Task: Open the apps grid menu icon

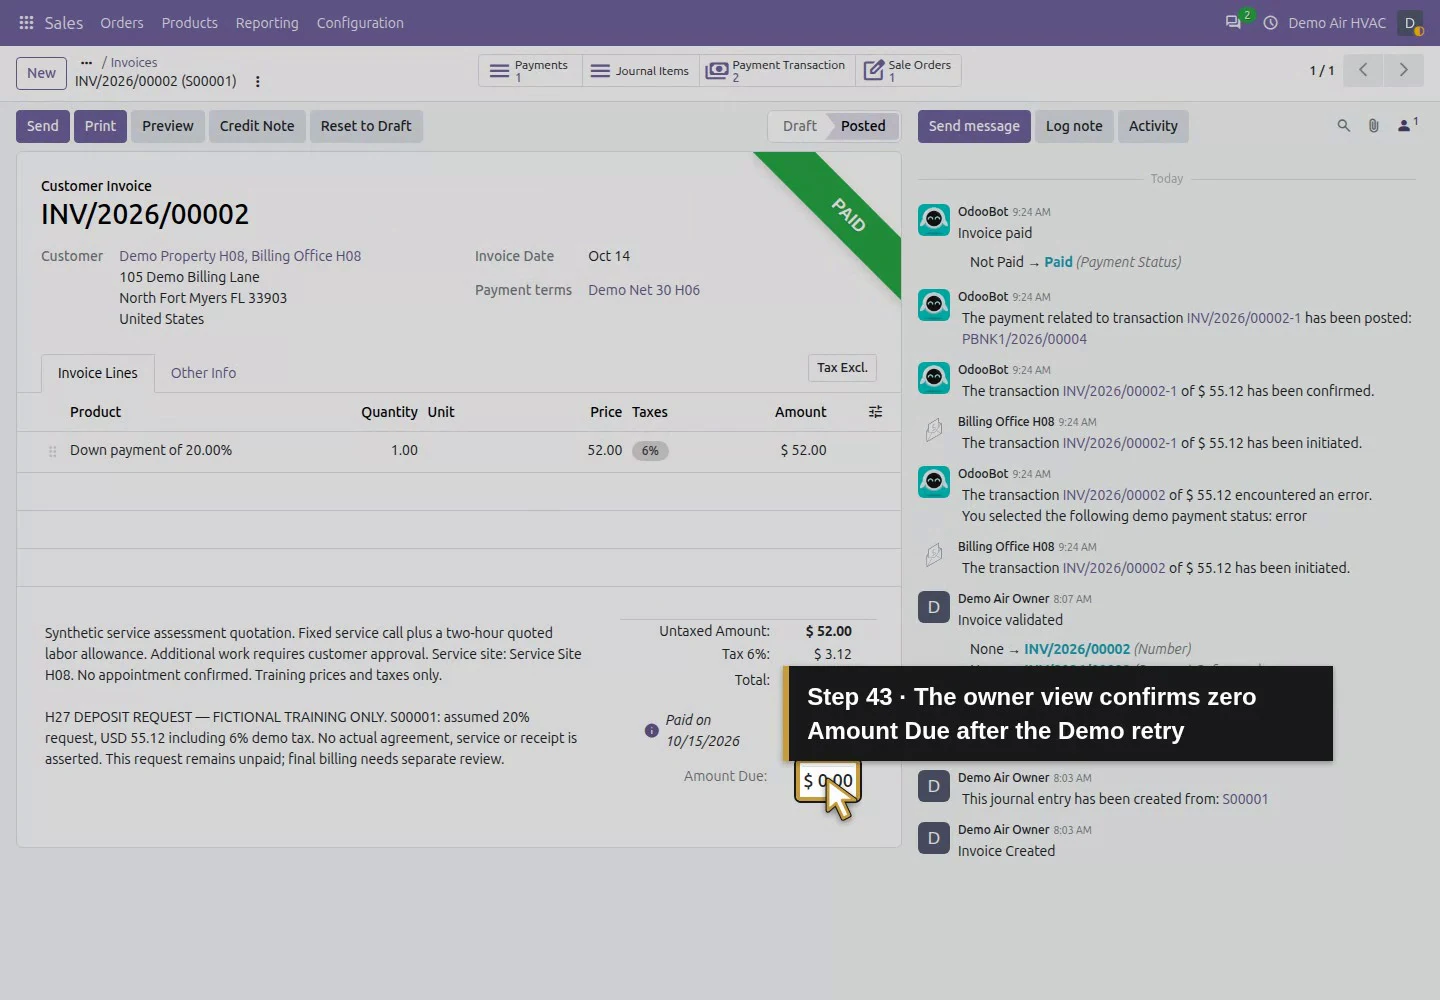Action: 26,22
